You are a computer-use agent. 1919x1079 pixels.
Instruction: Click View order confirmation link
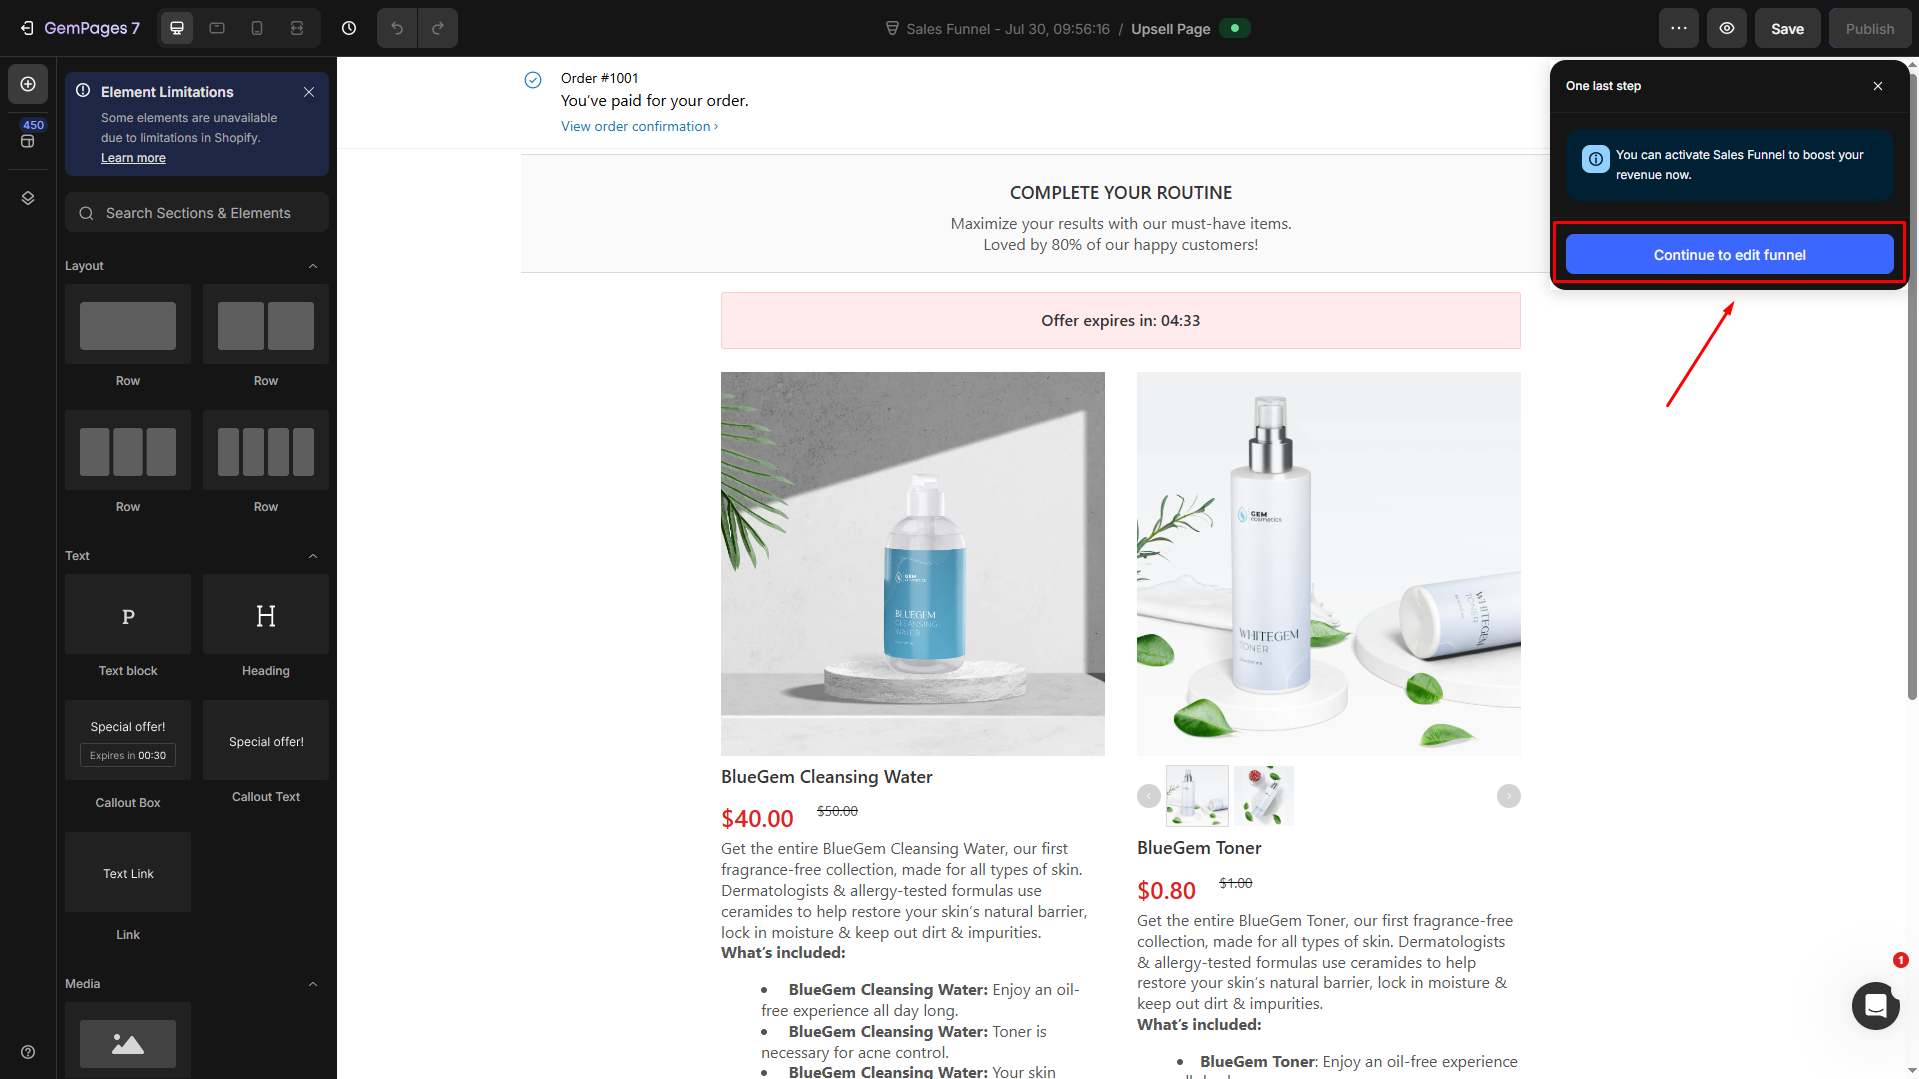pyautogui.click(x=639, y=126)
